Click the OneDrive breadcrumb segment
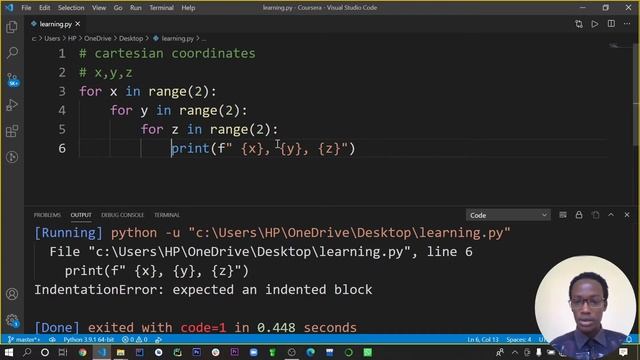This screenshot has width=640, height=360. click(98, 38)
